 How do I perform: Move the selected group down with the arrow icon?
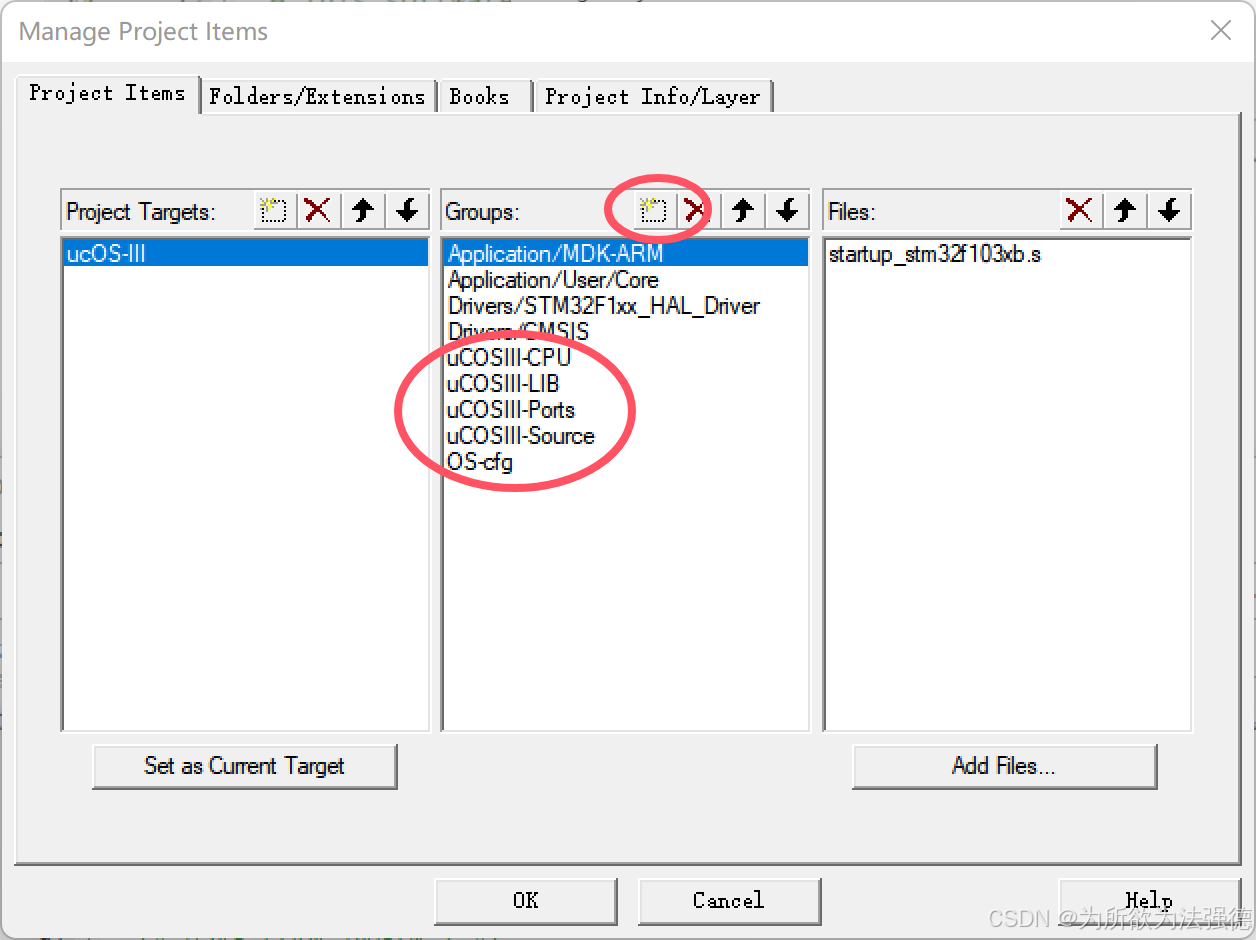786,210
